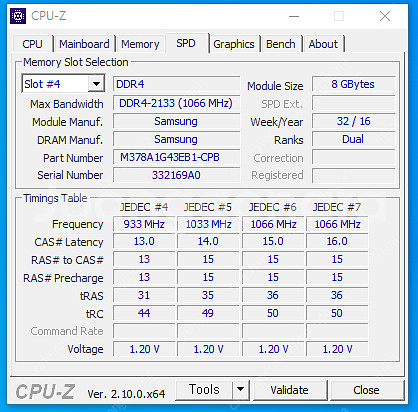Open the Tools dropdown arrow
Screen dimensions: 418x412
point(241,389)
